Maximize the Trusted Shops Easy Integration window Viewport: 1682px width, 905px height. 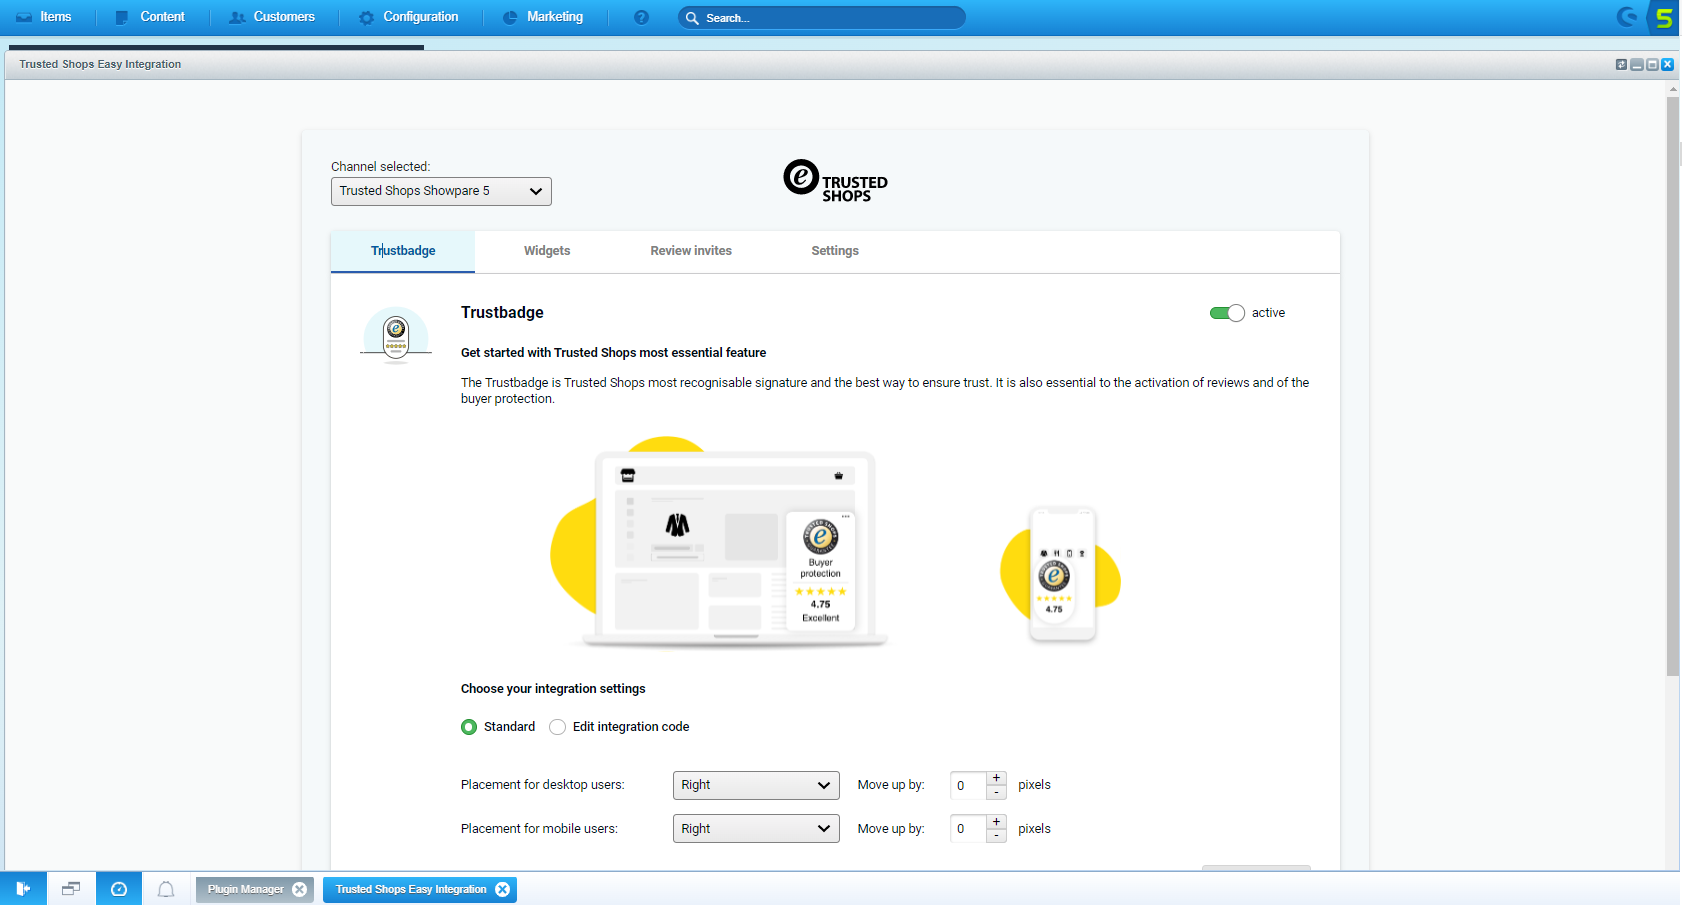pos(1652,64)
